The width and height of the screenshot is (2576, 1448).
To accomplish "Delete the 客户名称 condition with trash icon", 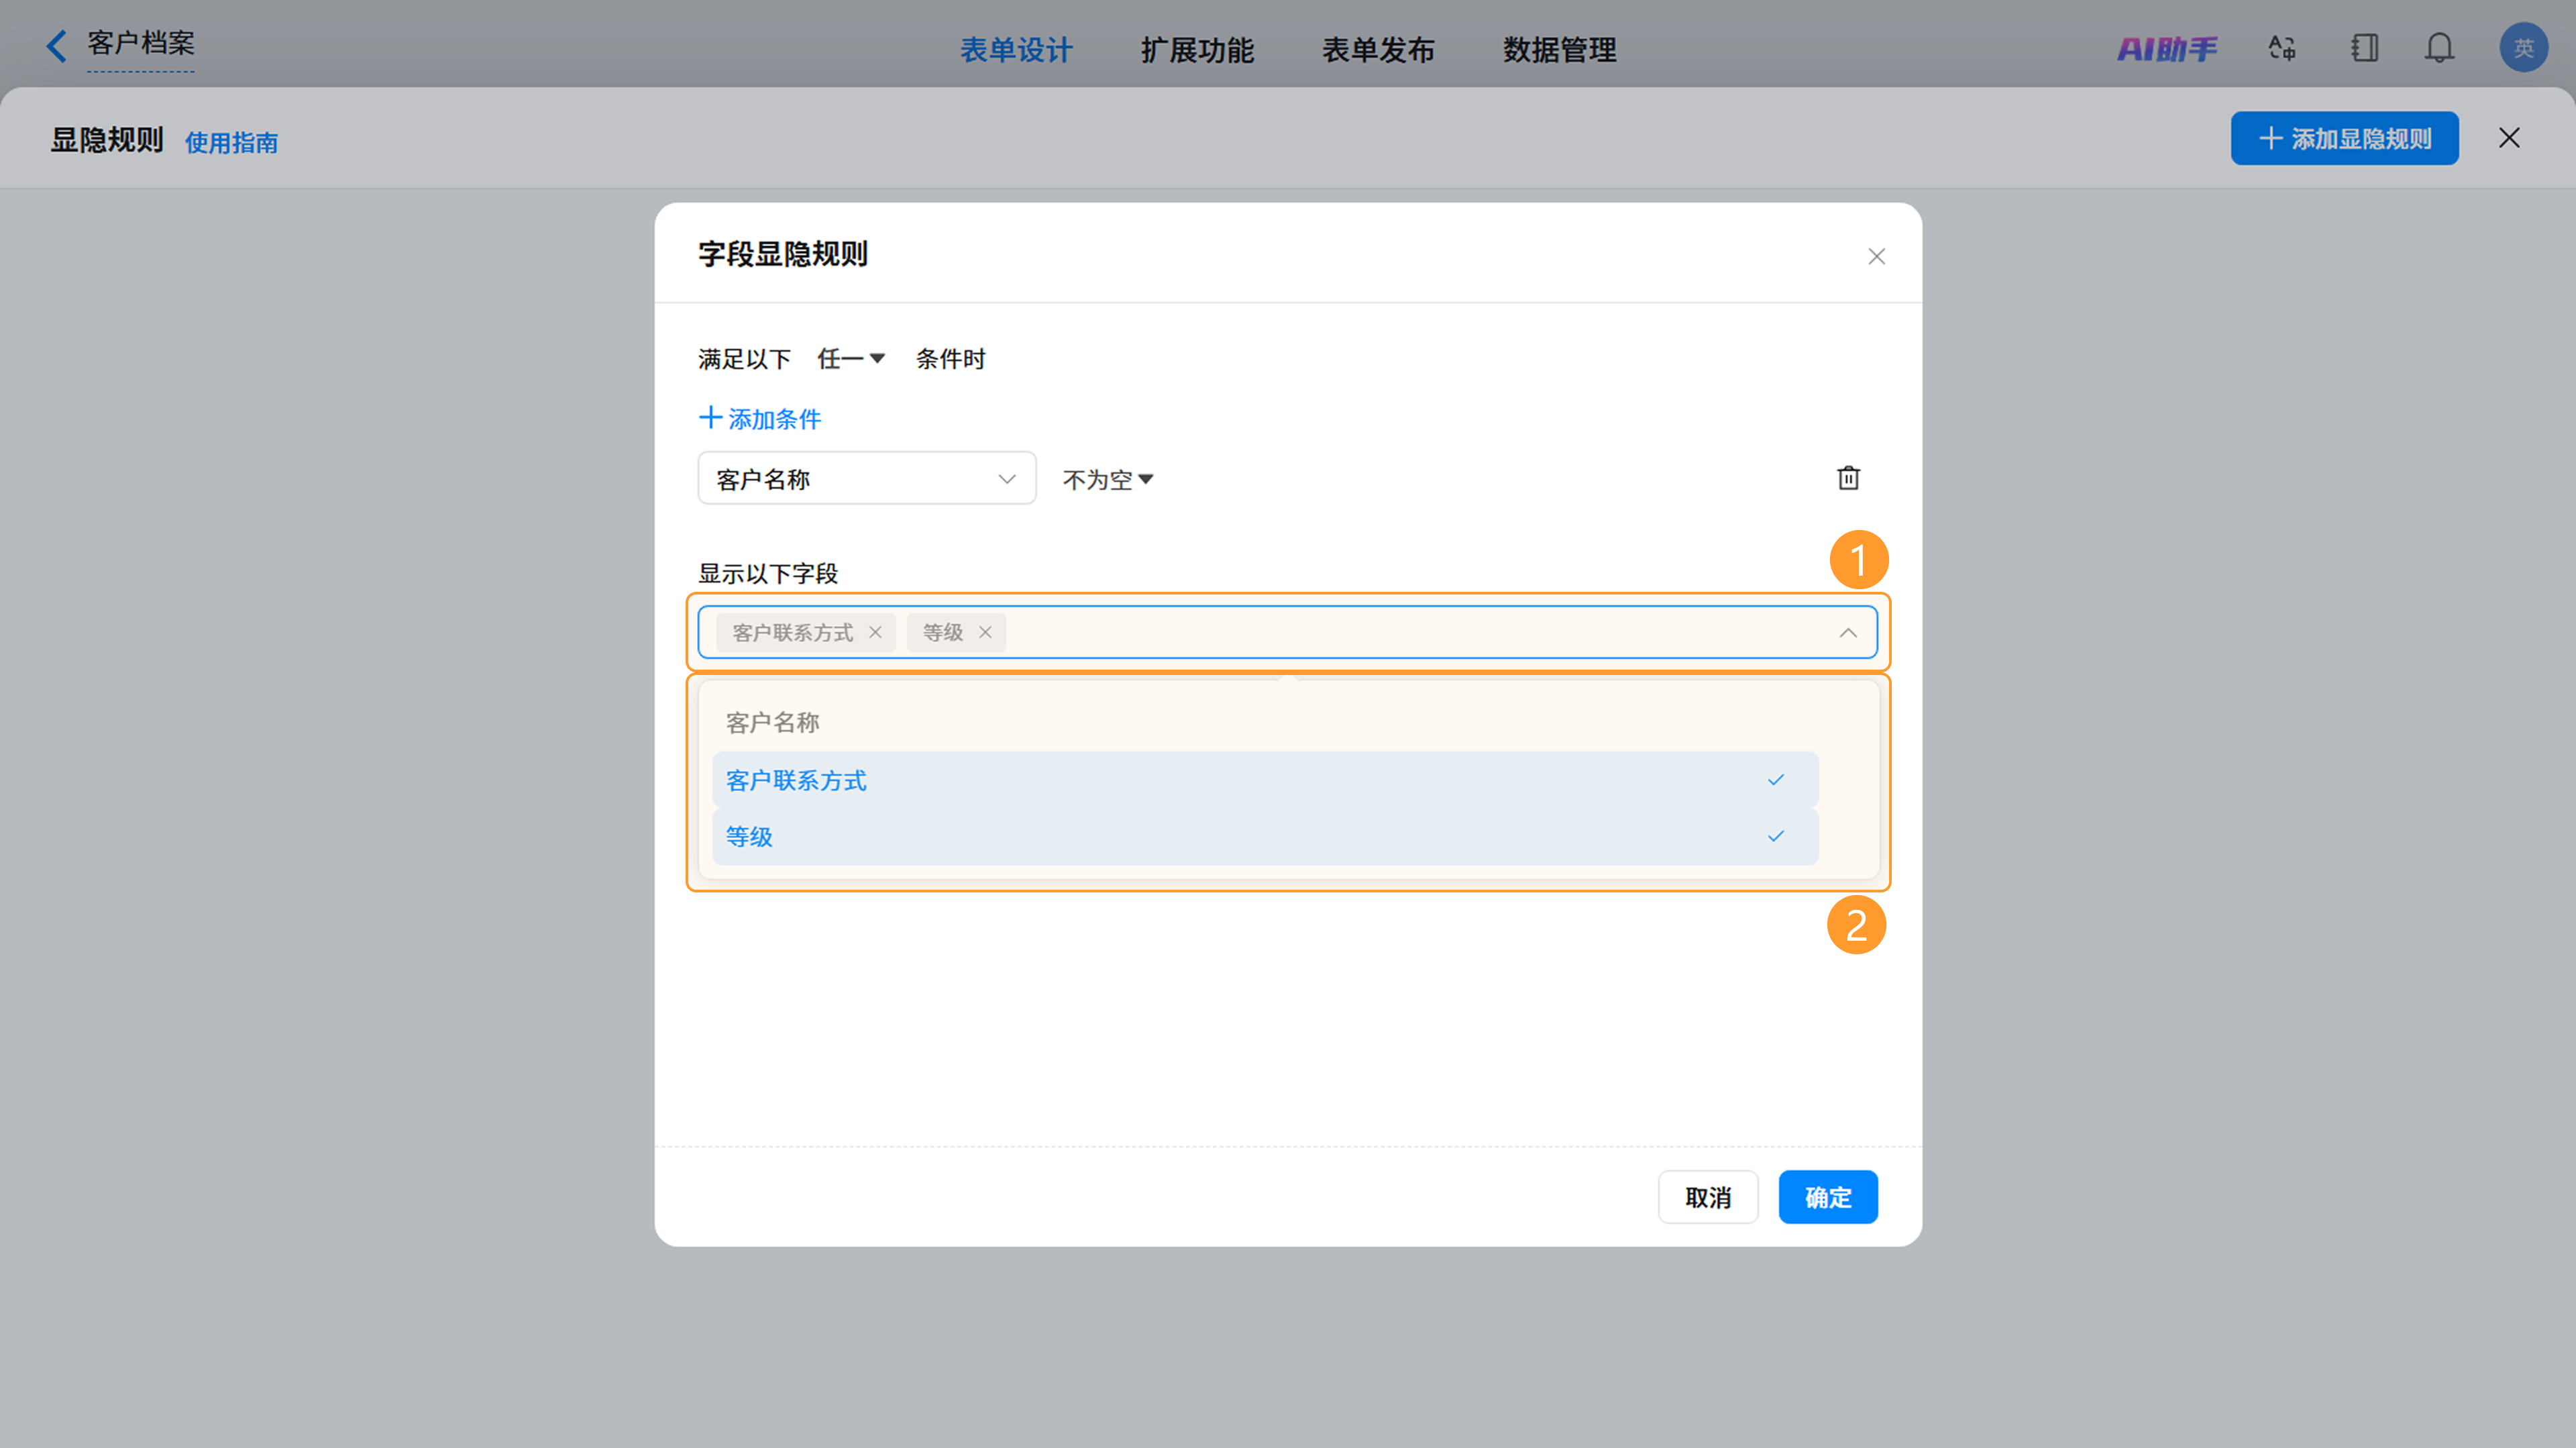I will point(1848,478).
